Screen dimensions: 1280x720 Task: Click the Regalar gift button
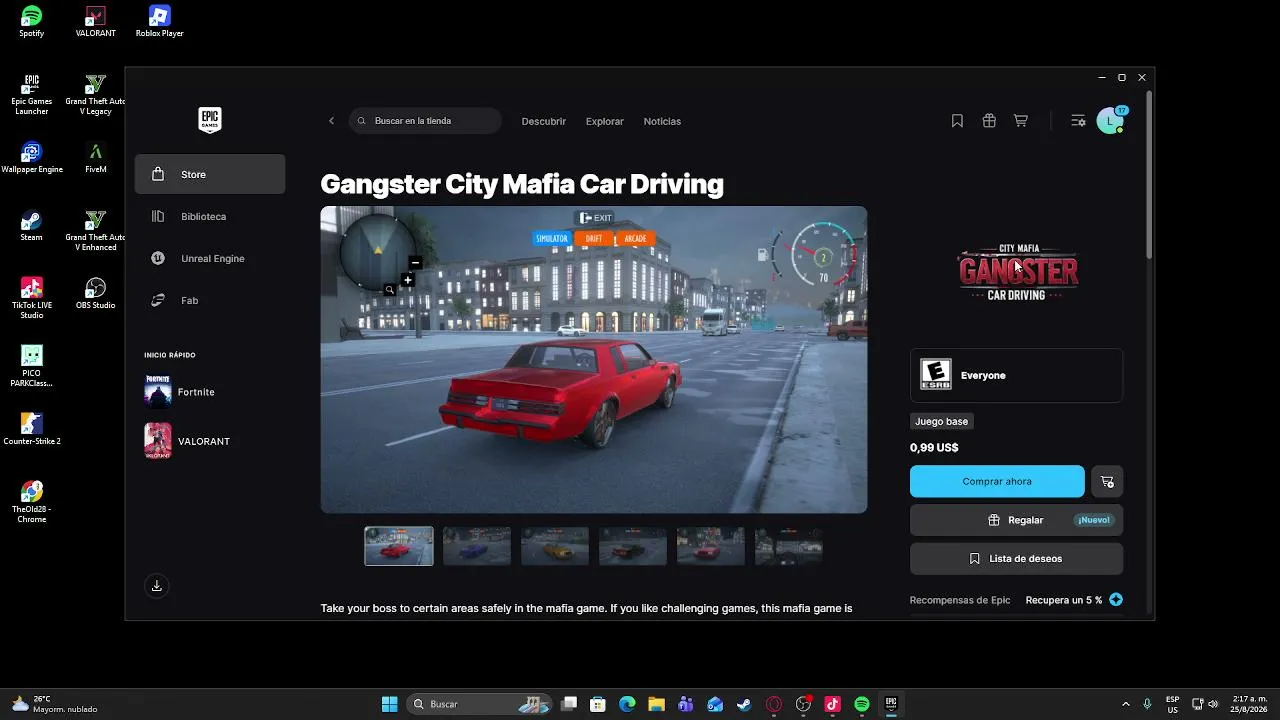(x=1016, y=520)
